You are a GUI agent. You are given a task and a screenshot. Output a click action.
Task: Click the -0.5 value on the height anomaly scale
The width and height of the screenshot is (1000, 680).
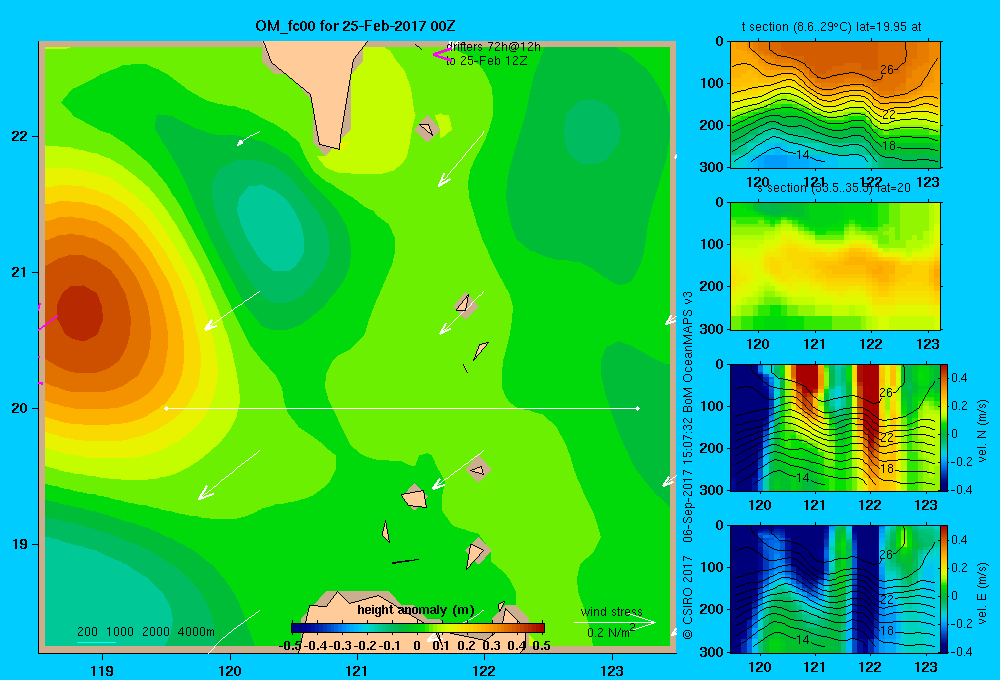pyautogui.click(x=290, y=645)
